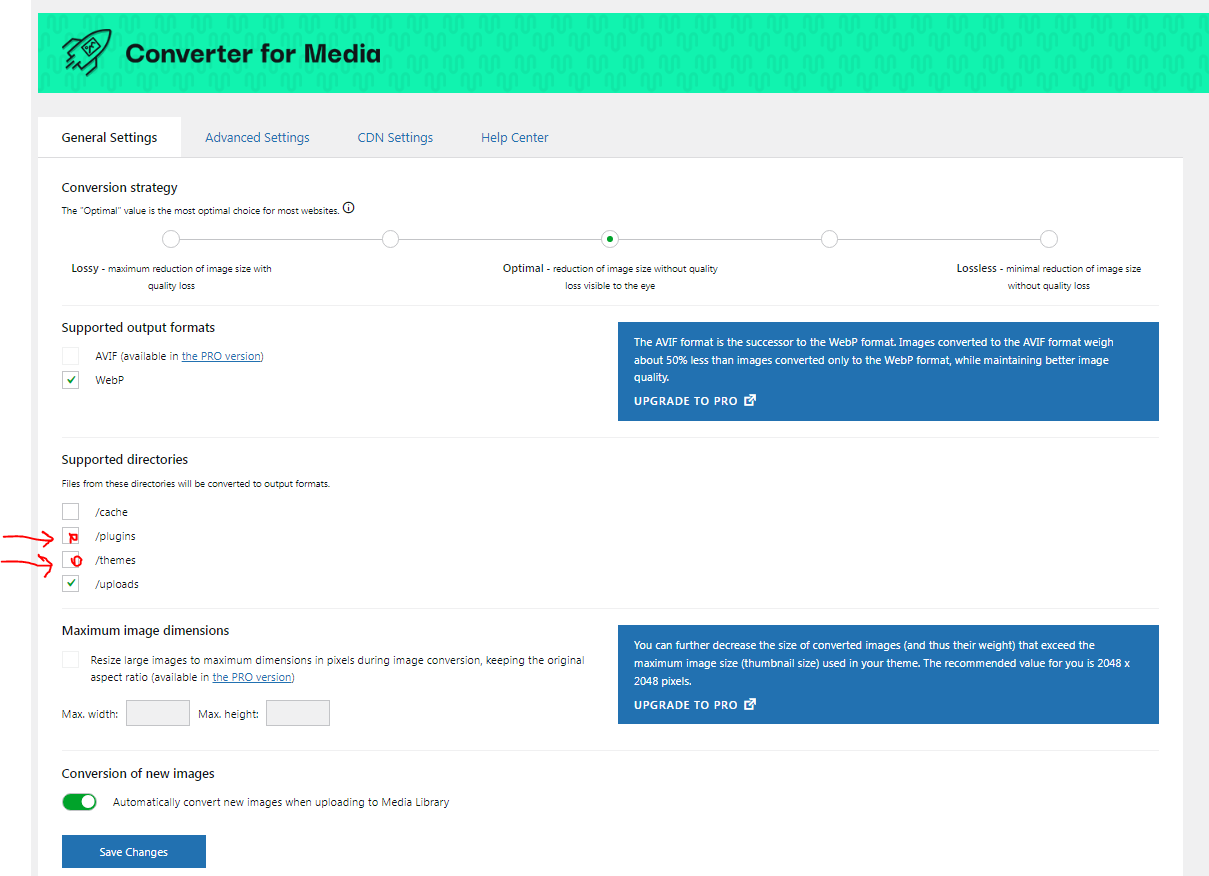Image resolution: width=1209 pixels, height=876 pixels.
Task: Focus the Max. width input field
Action: click(158, 713)
